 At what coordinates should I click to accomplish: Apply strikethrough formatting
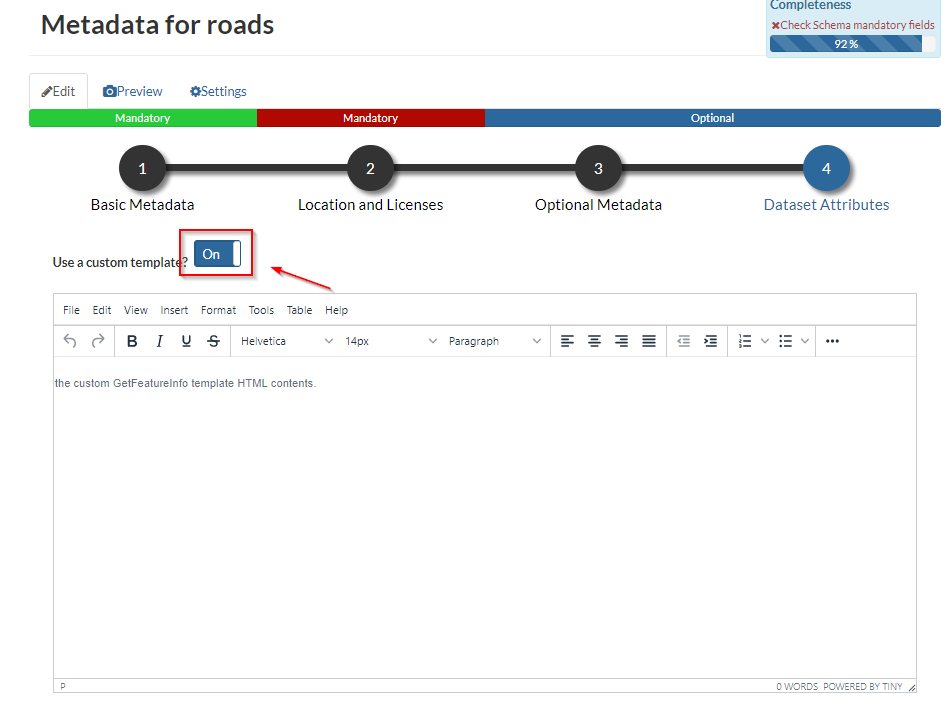[213, 341]
